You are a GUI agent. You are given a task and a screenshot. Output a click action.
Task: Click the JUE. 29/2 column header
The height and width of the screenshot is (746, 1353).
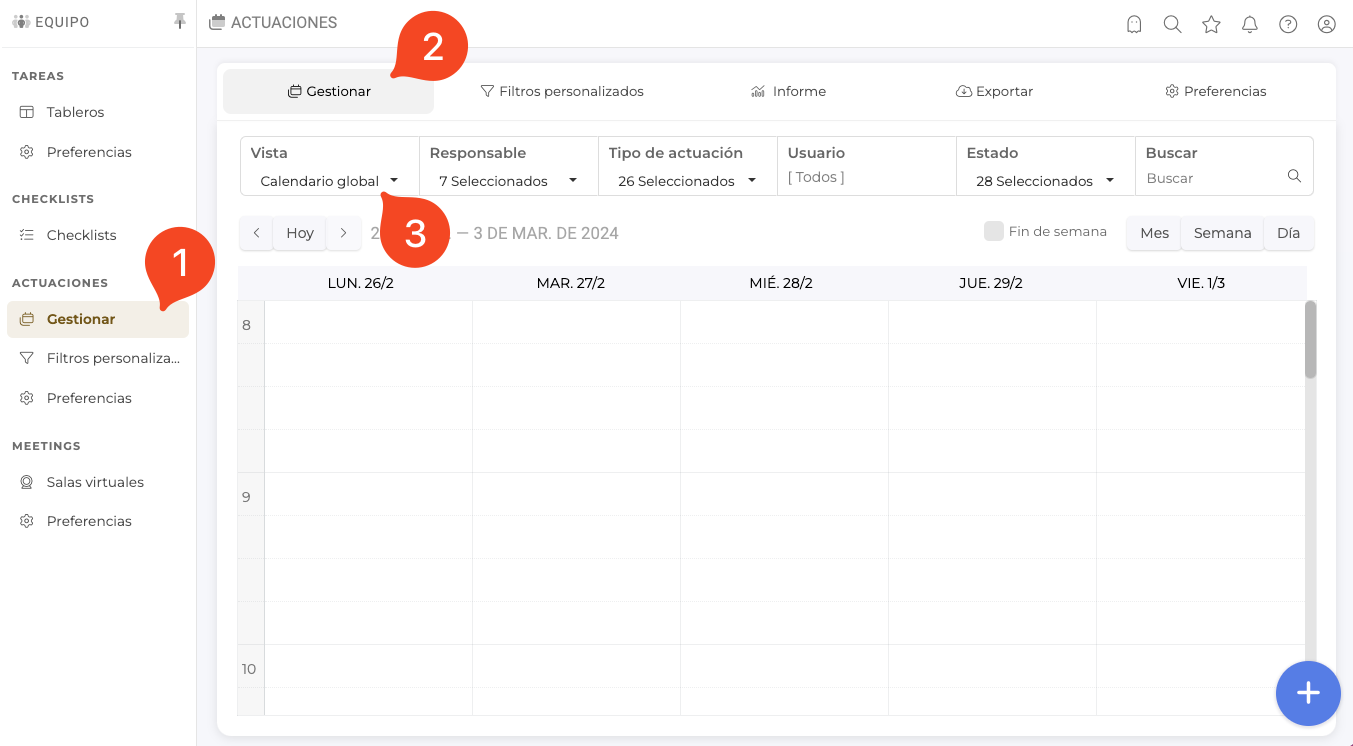pos(990,283)
